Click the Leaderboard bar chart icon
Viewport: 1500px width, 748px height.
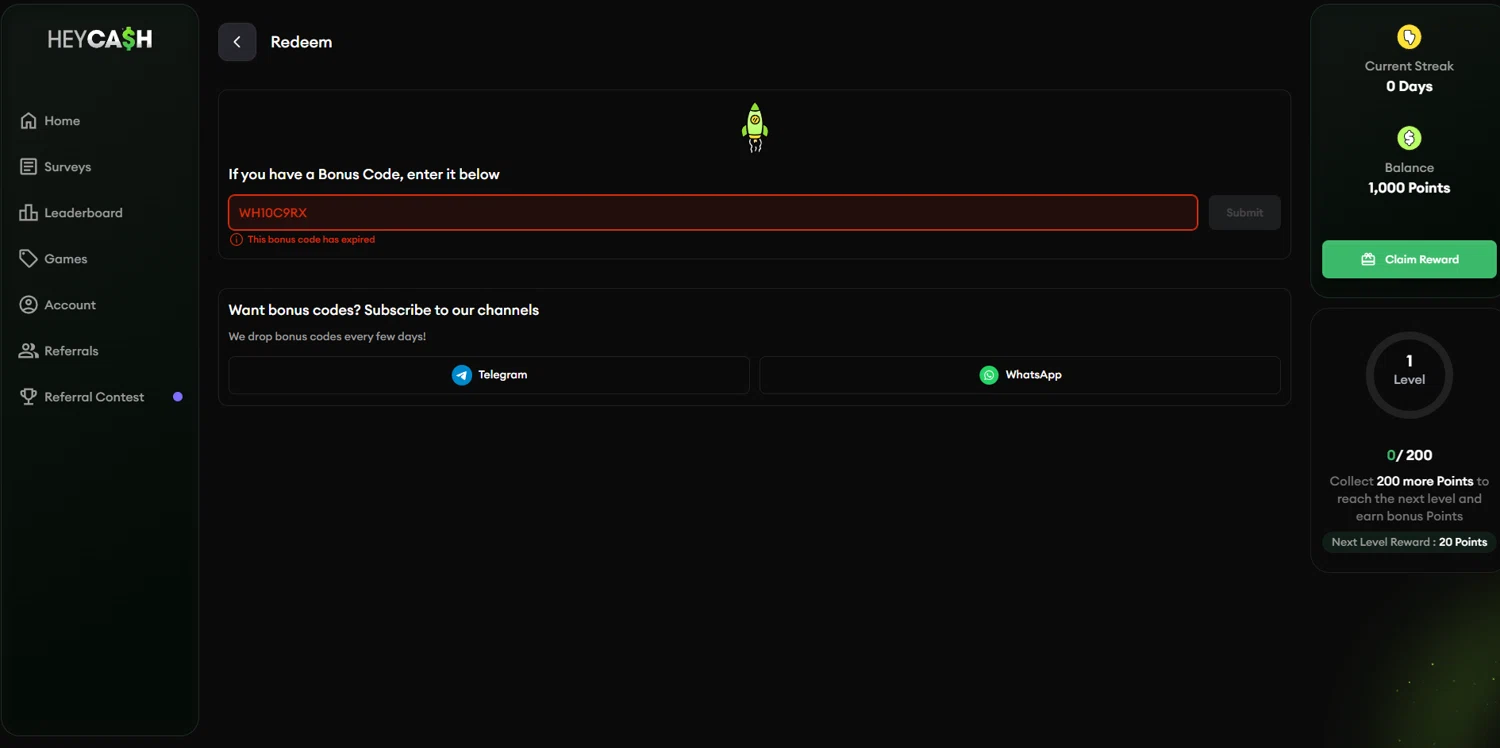tap(28, 213)
